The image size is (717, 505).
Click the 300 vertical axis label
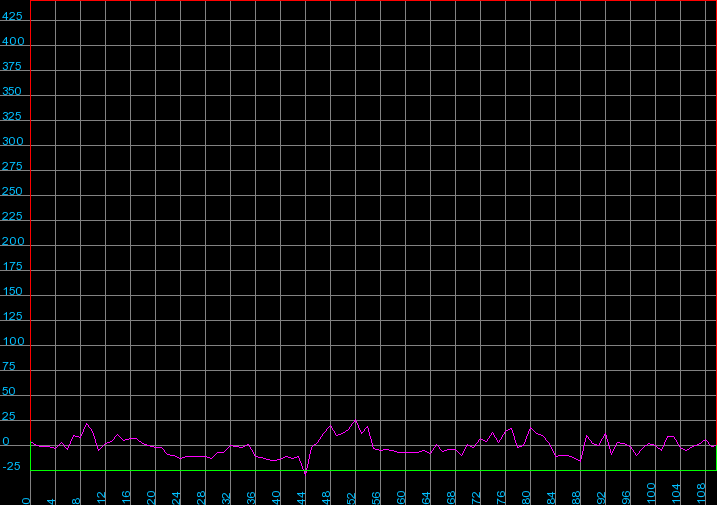click(x=12, y=141)
